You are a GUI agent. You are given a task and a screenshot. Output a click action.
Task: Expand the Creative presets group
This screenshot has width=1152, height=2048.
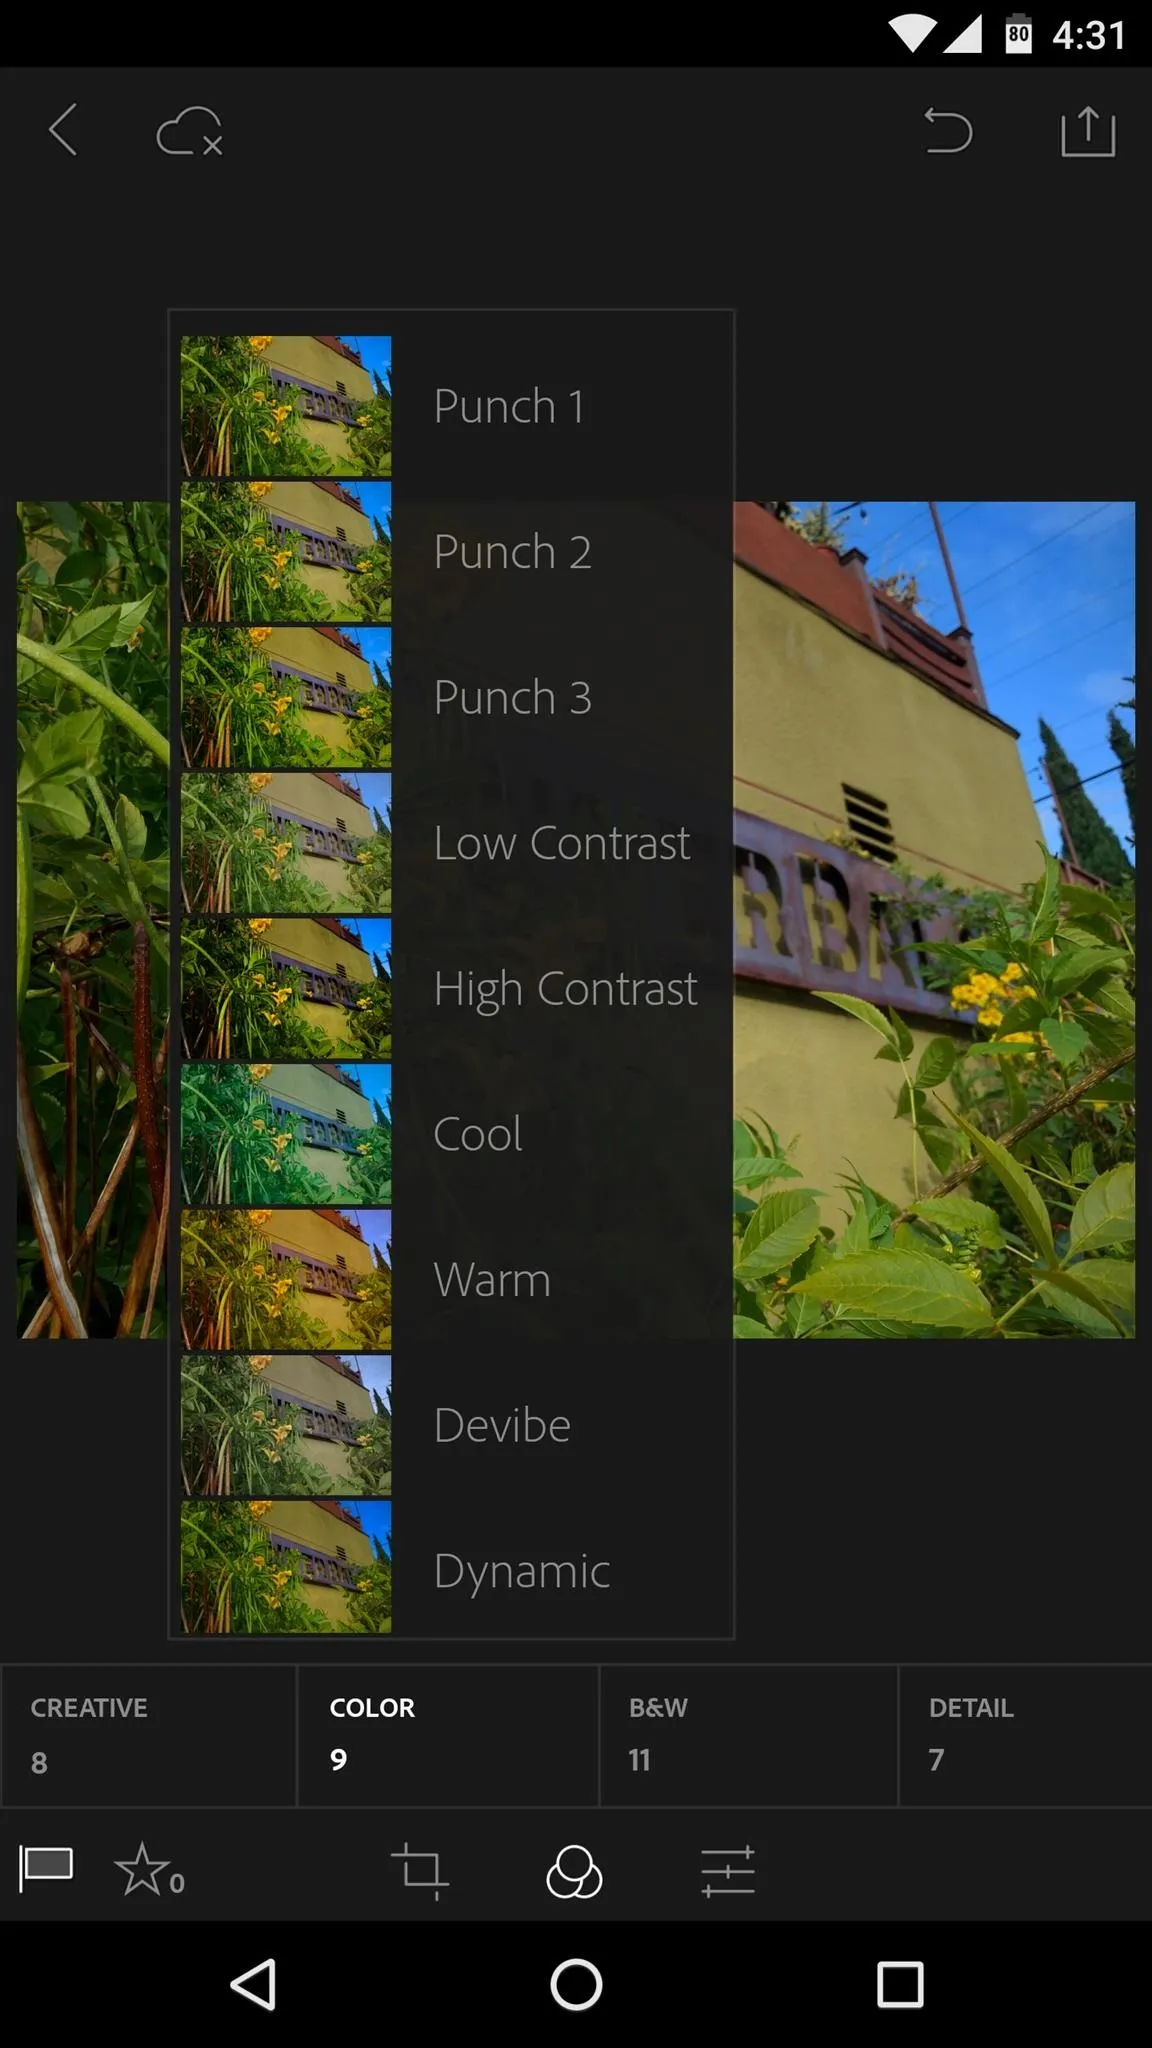tap(149, 1735)
